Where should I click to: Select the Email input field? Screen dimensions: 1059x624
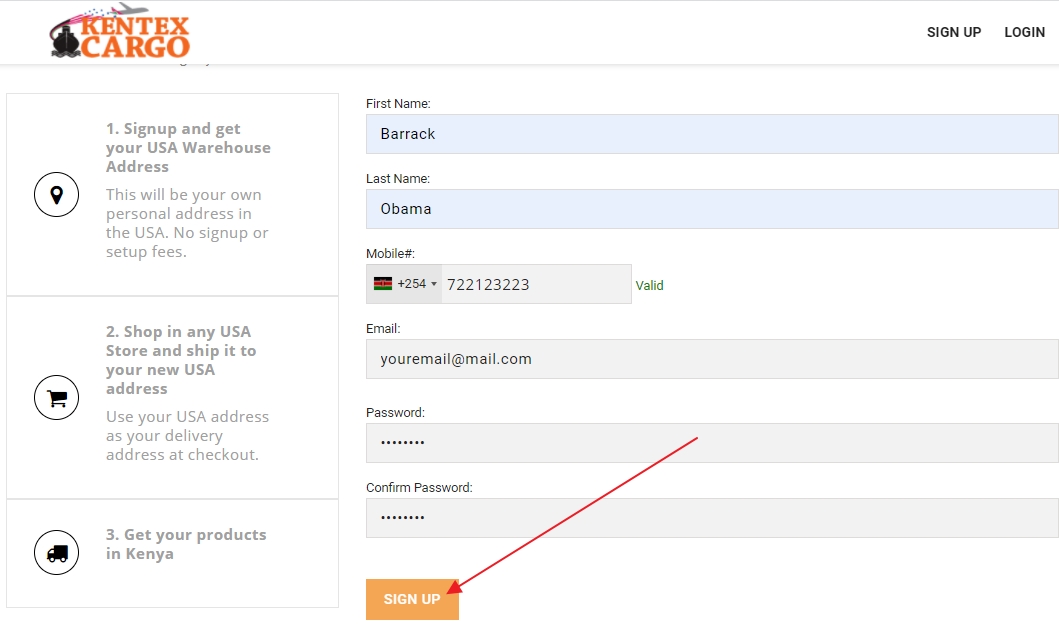[x=711, y=359]
